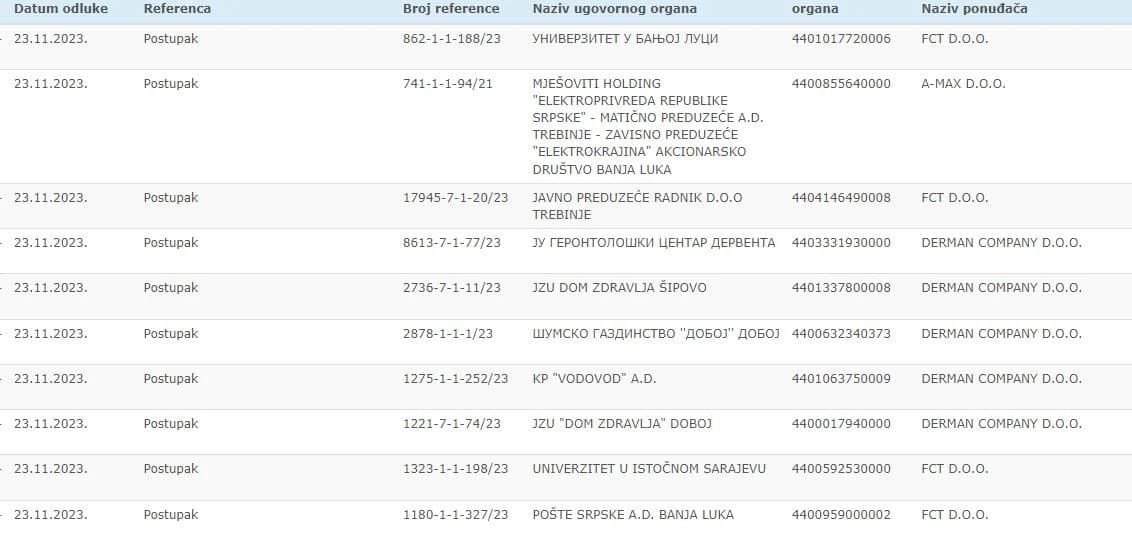Click 'JZU DOM ZDRAVLJA ŠIPOVO' authority name
The image size is (1132, 545).
619,287
